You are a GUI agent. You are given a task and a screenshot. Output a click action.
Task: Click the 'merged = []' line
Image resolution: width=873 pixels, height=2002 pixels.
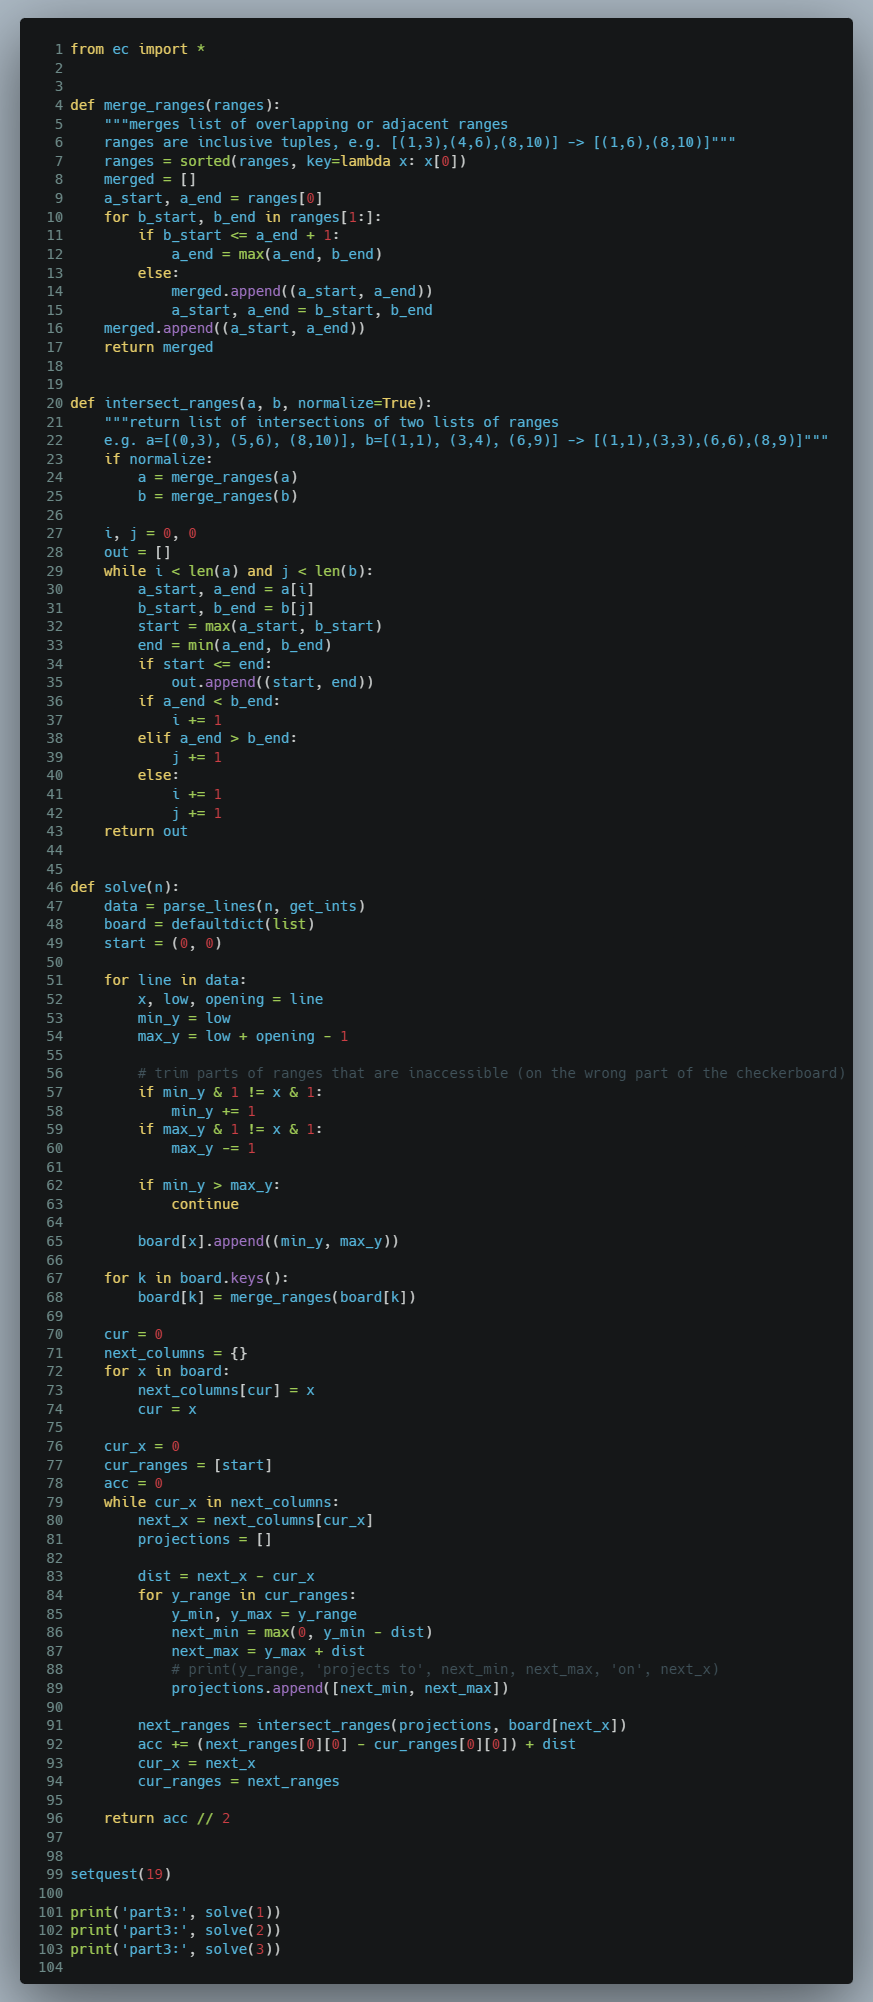click(x=150, y=179)
